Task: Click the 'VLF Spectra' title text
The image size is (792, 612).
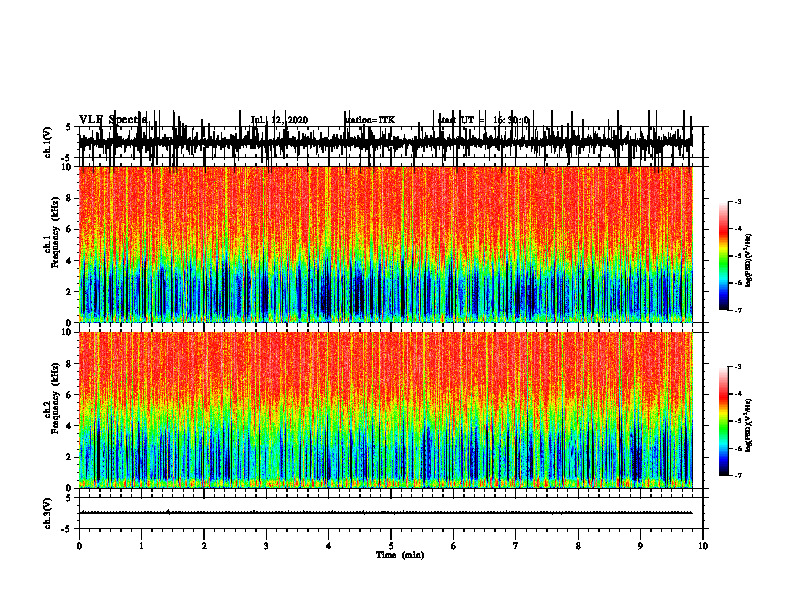Action: coord(113,120)
